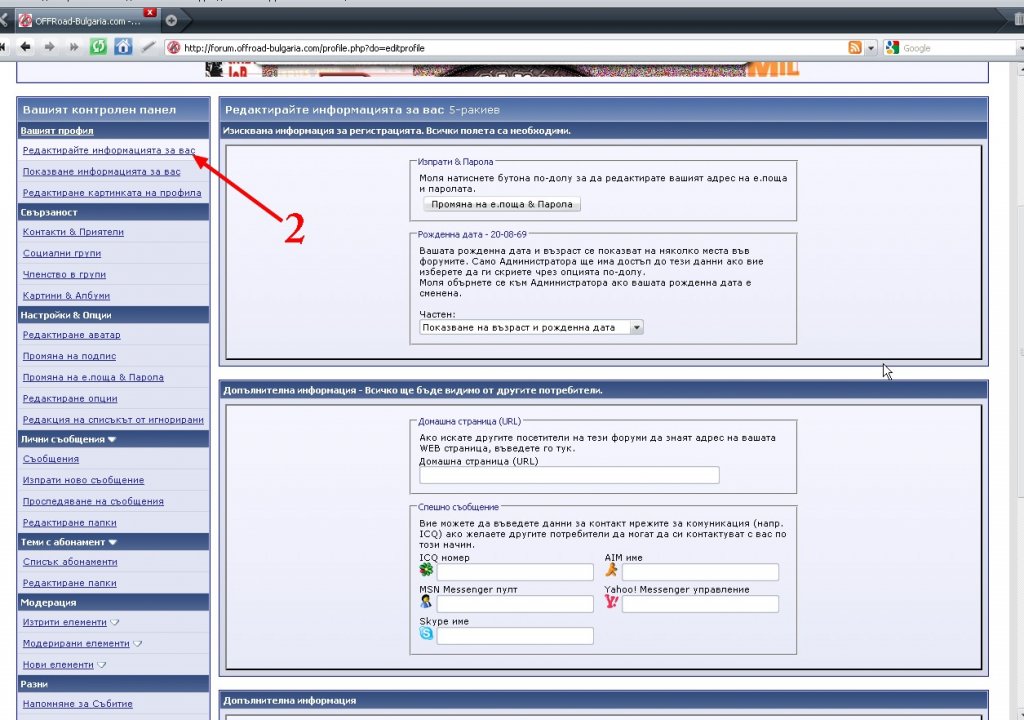Open Показване информацията за вас link
Image resolution: width=1024 pixels, height=720 pixels.
101,172
